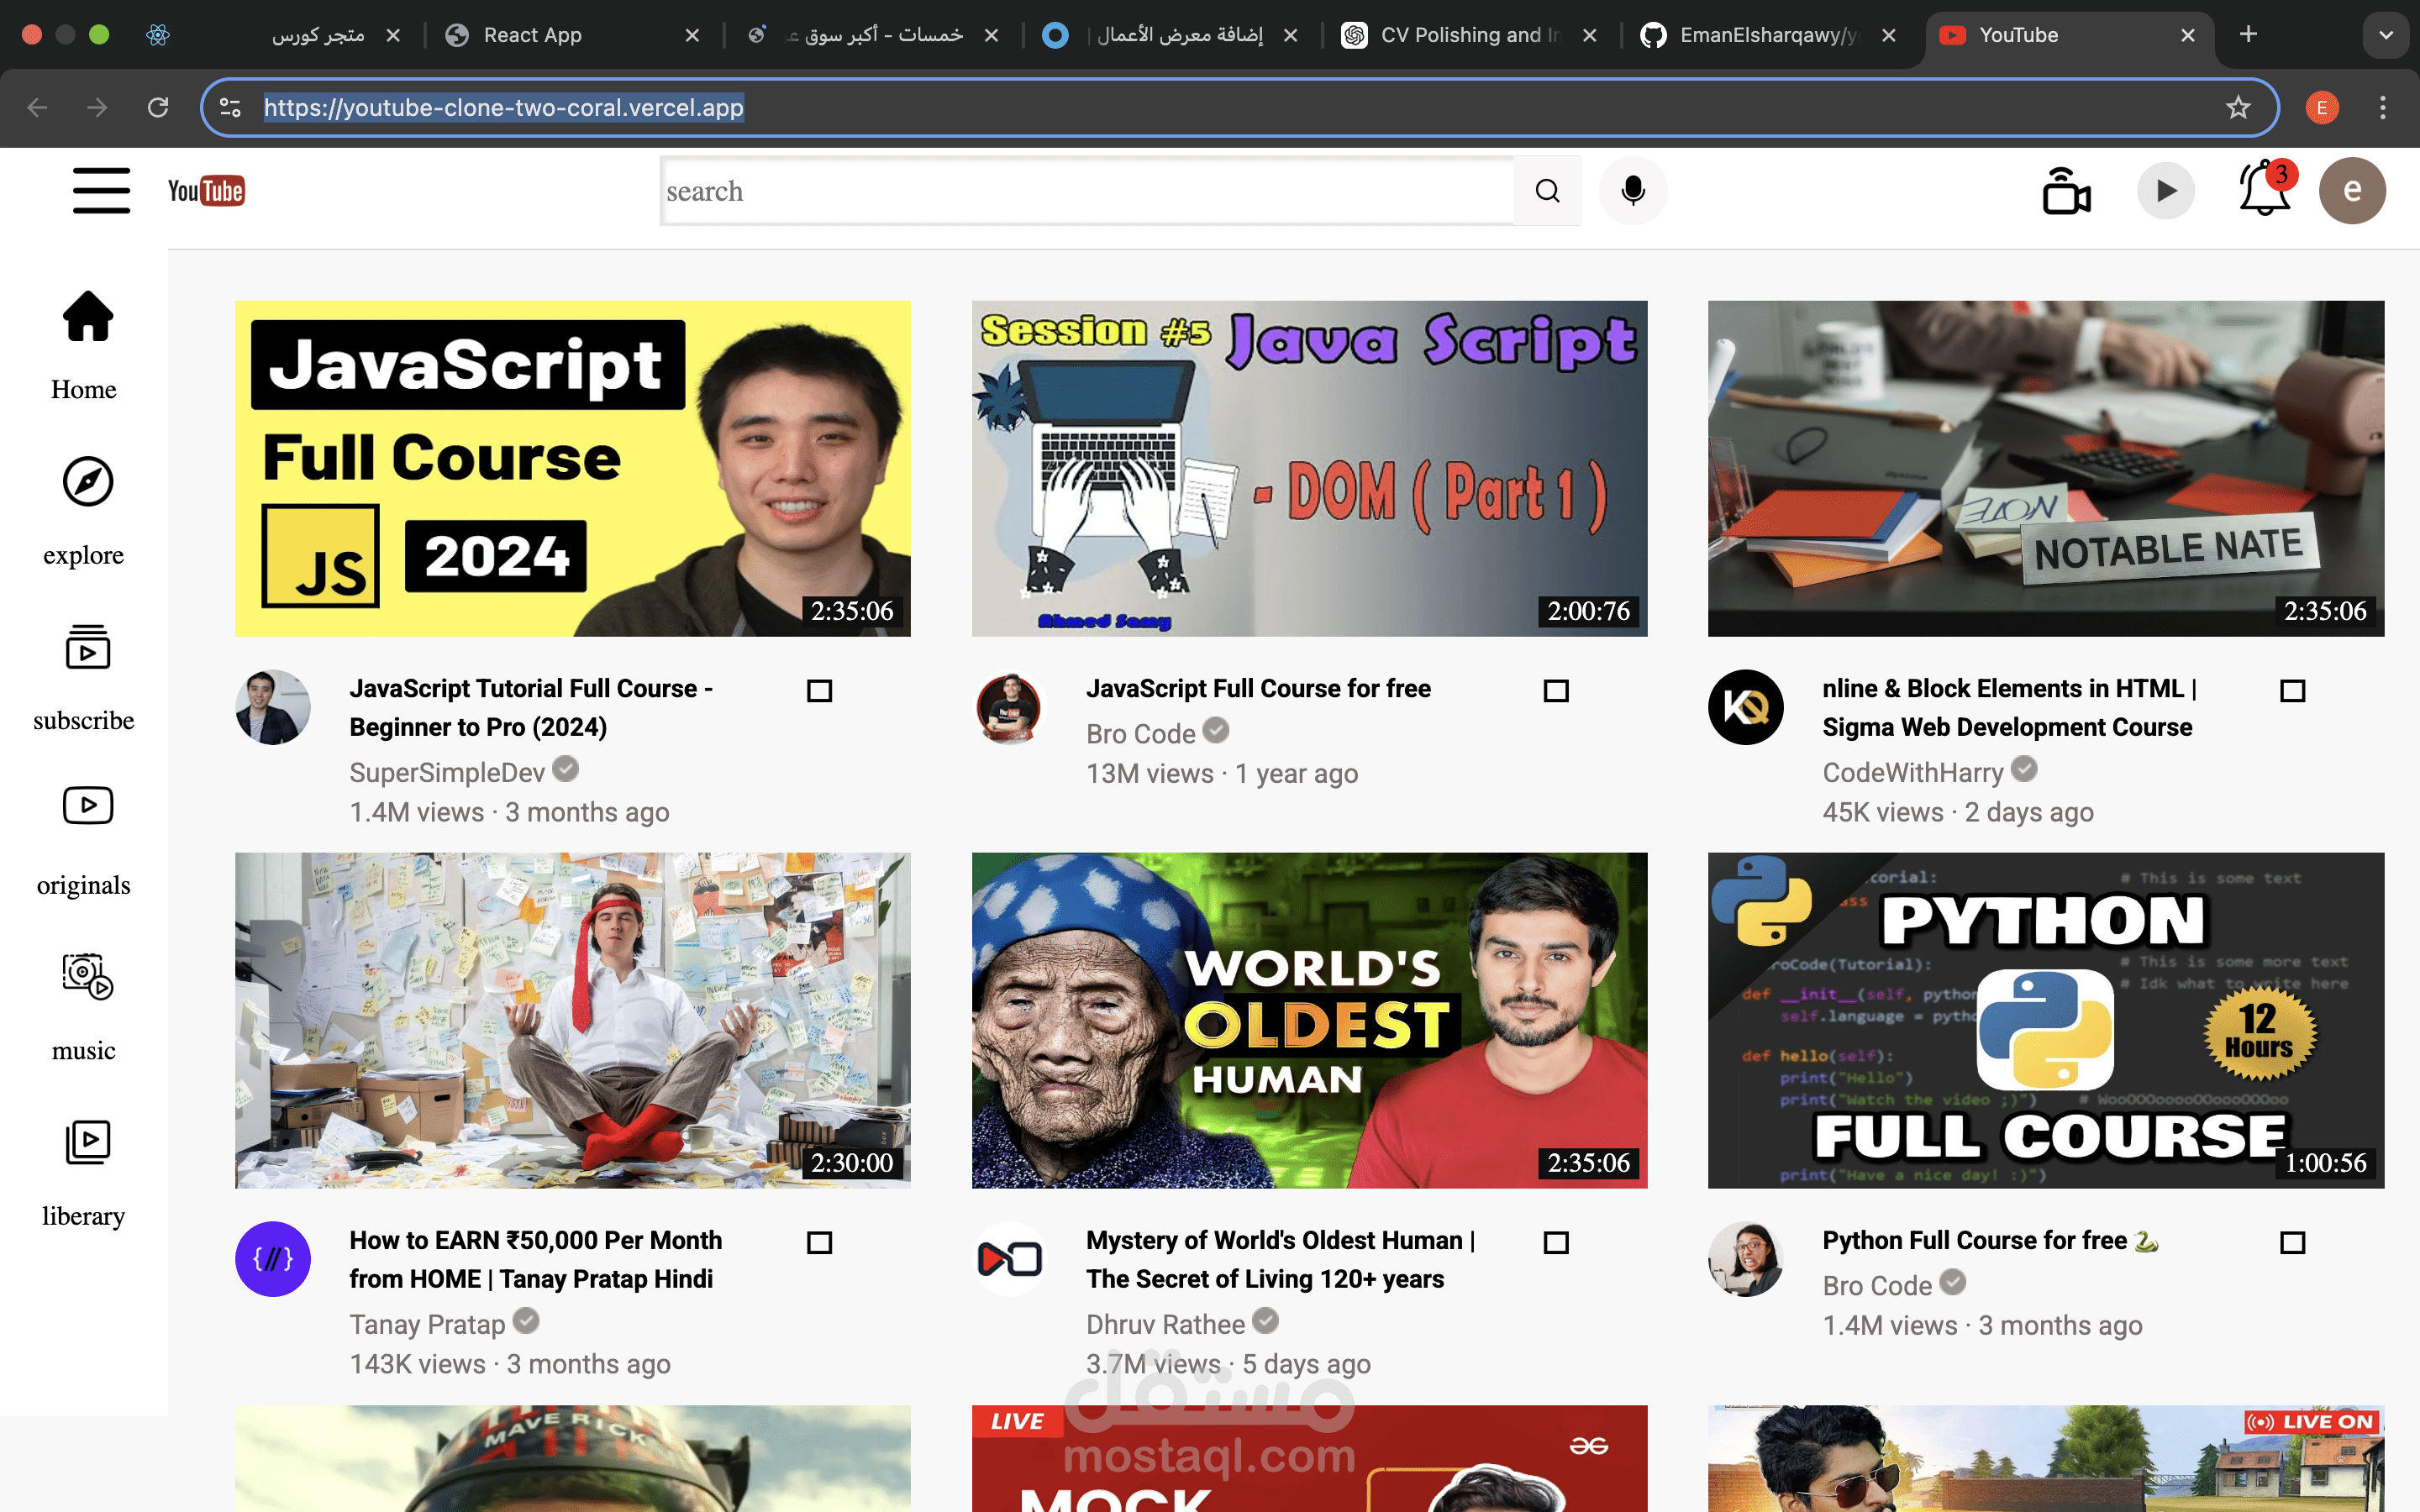
Task: Switch to the إضافة معرض الأعمال tab
Action: click(1170, 35)
